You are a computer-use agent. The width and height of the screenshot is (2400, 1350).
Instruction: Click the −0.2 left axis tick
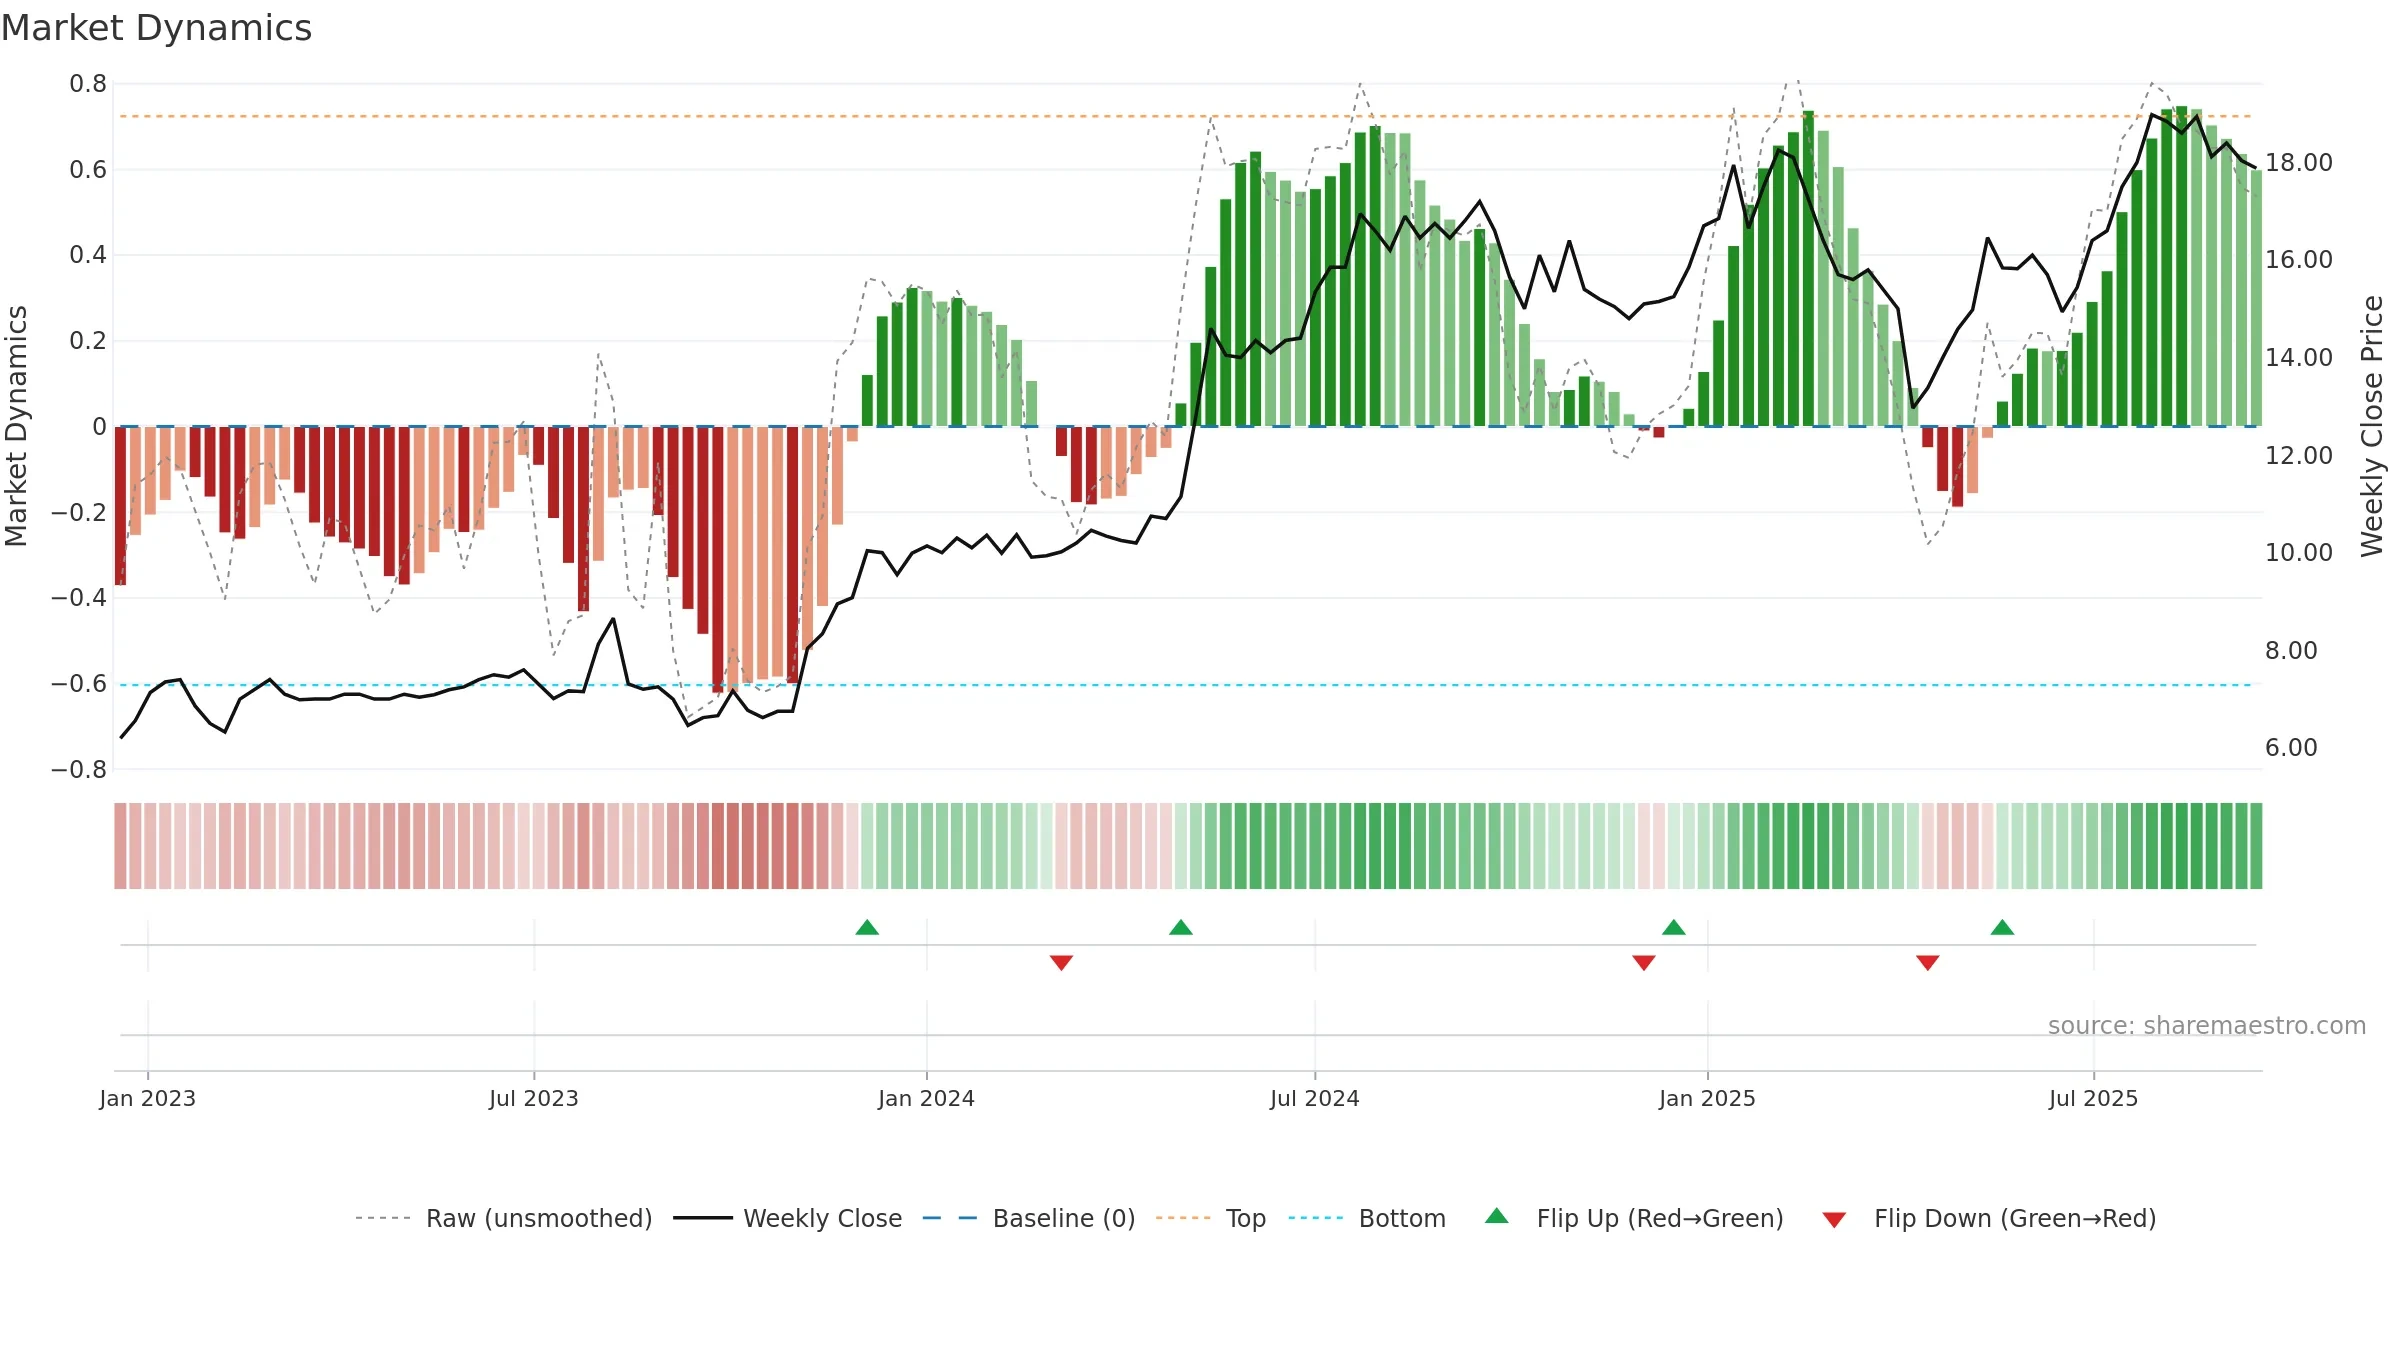click(x=79, y=512)
